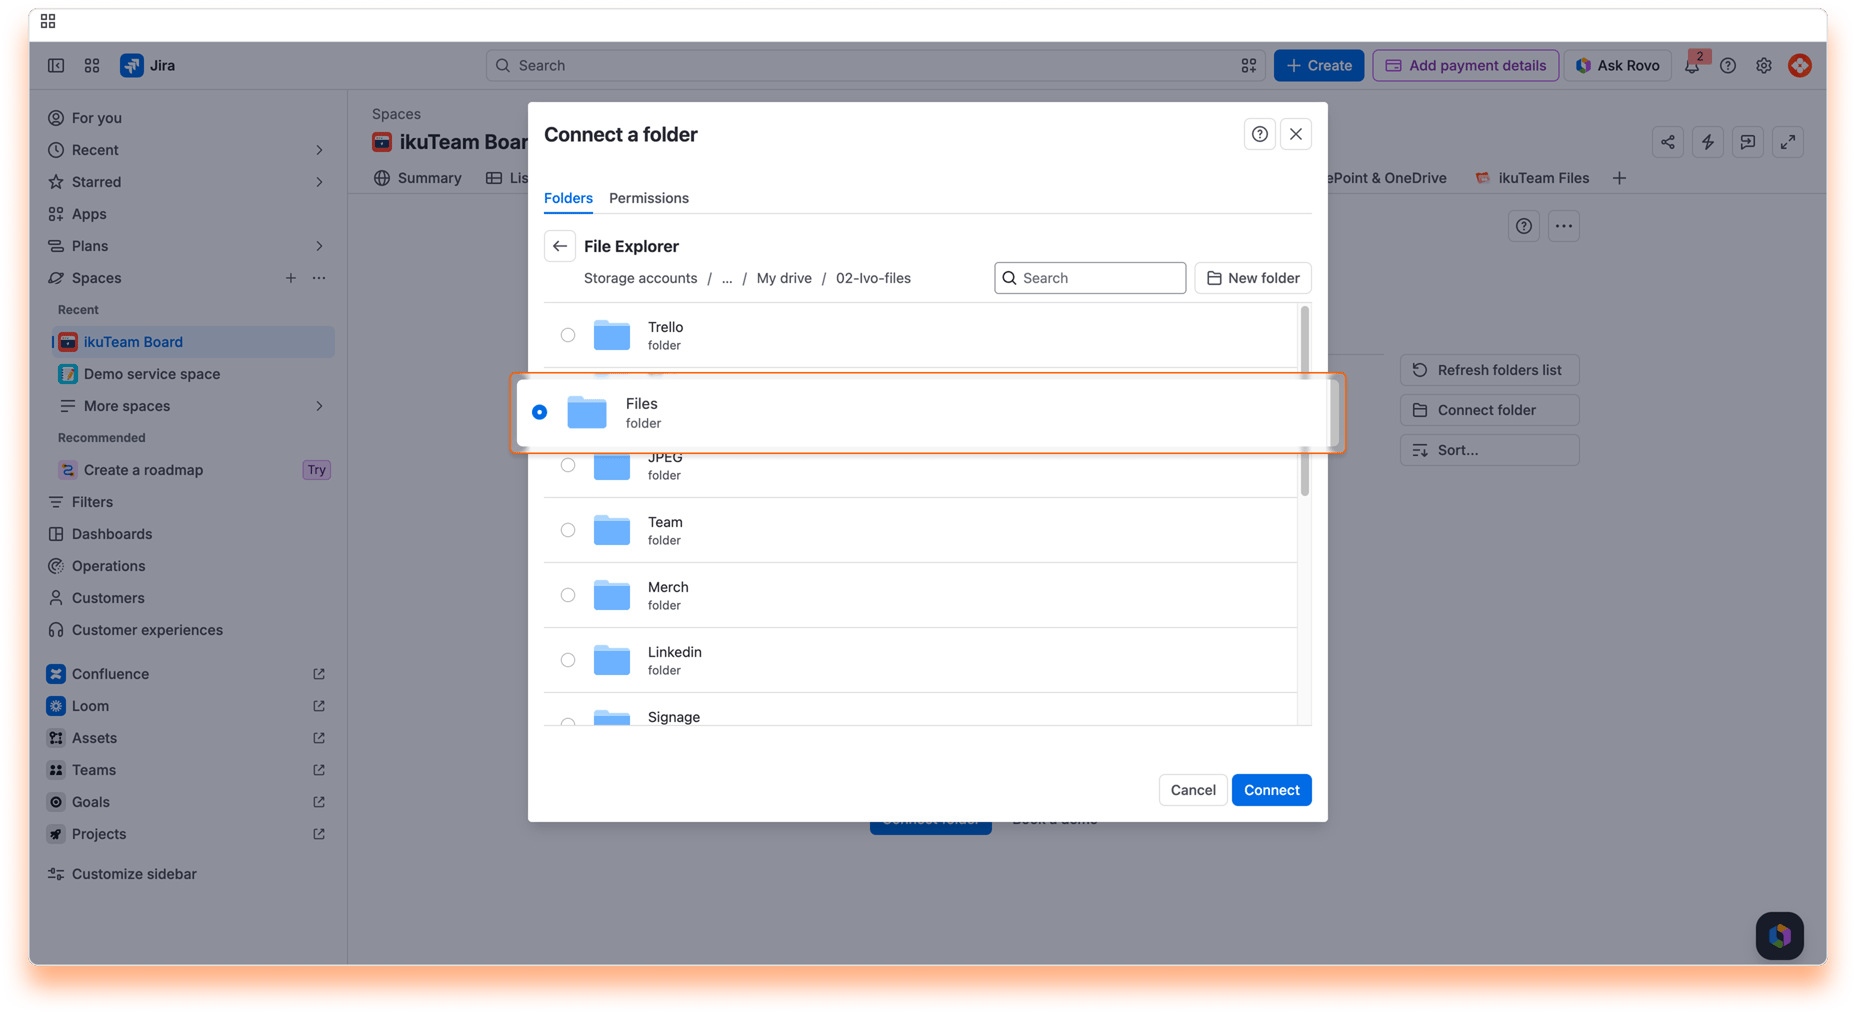Screen dimensions: 1856x1014
Task: Expand the Starred section chevron
Action: click(320, 182)
